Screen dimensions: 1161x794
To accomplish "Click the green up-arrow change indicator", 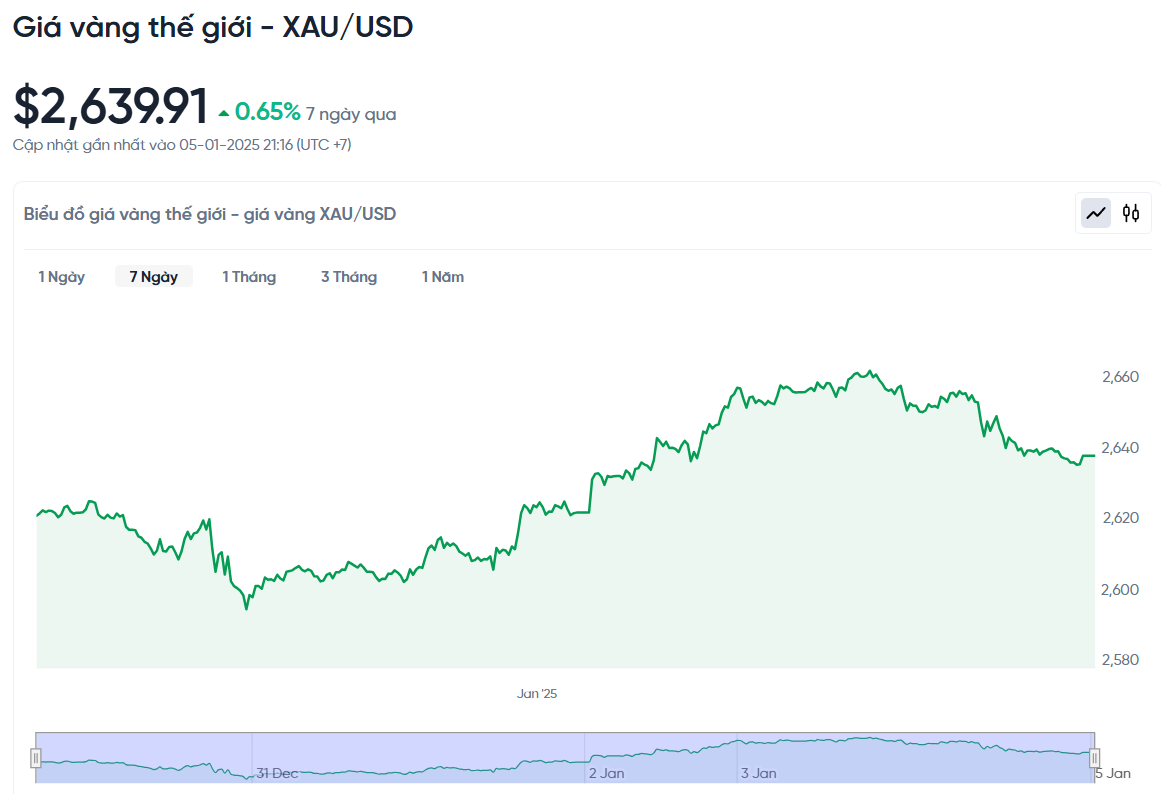I will click(223, 113).
